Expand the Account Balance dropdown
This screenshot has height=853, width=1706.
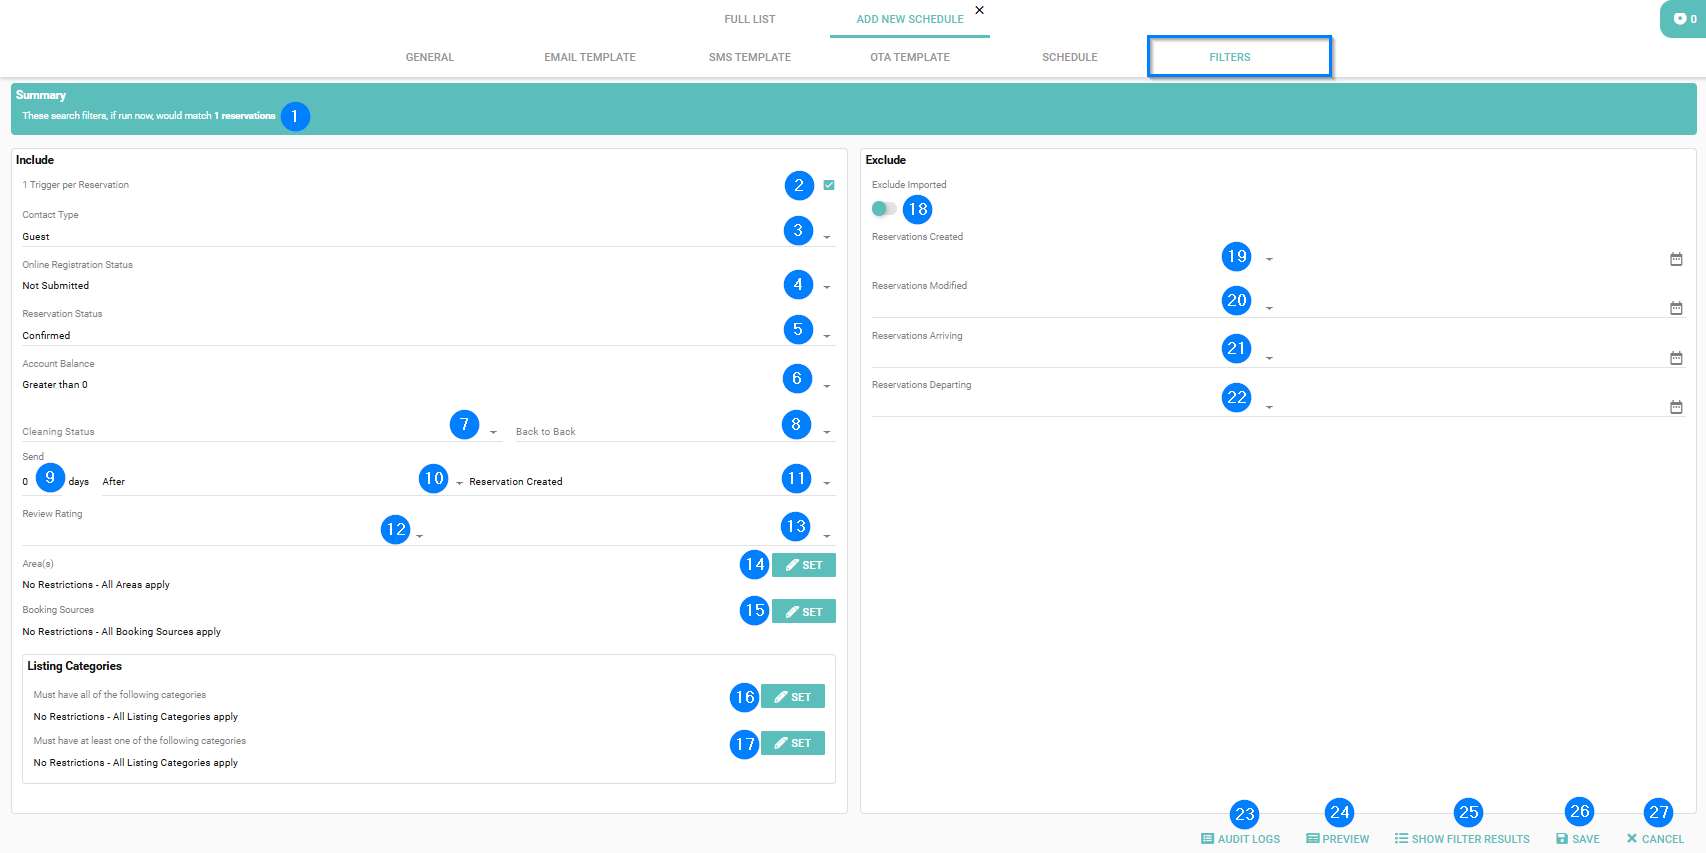(827, 386)
